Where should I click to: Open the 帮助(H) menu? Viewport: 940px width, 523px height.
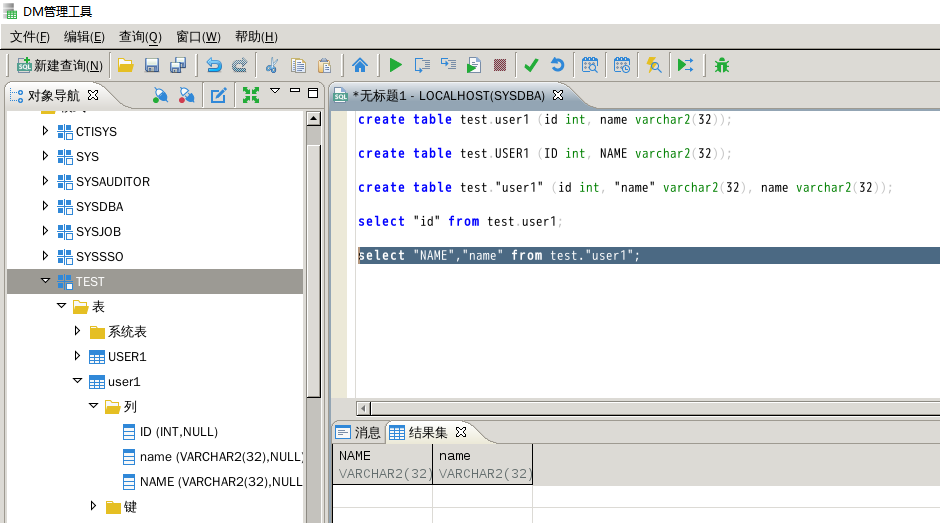[x=256, y=37]
